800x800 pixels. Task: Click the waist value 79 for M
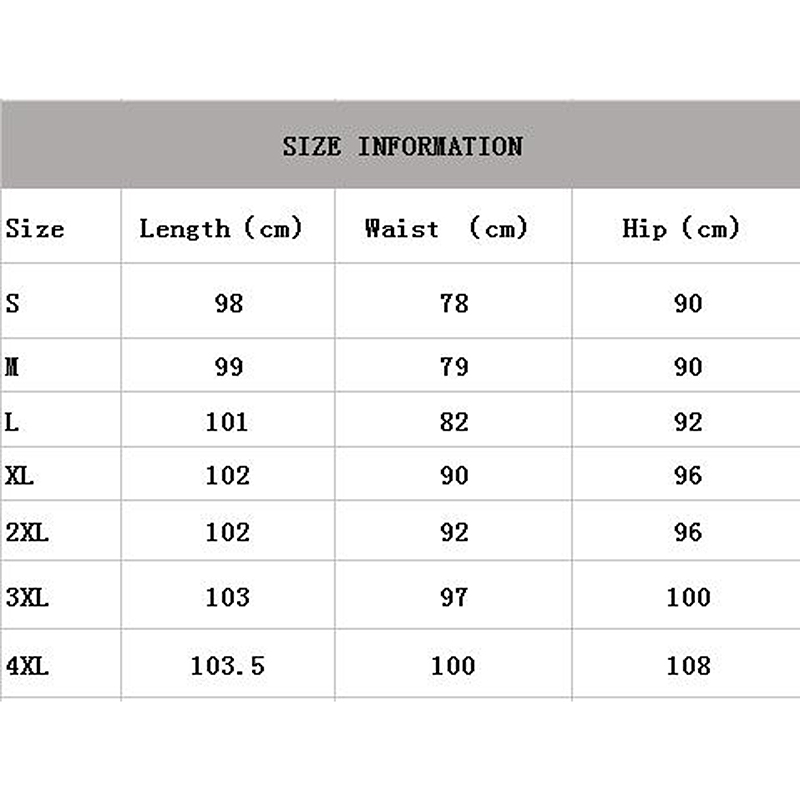click(454, 367)
